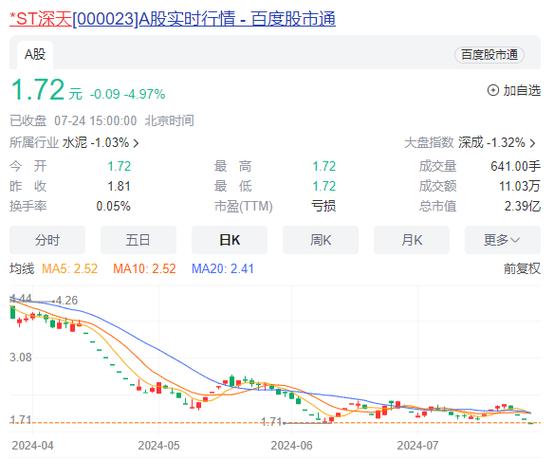This screenshot has height=459, width=554.
Task: Open the *ST深天[000023] title link
Action: coord(172,19)
